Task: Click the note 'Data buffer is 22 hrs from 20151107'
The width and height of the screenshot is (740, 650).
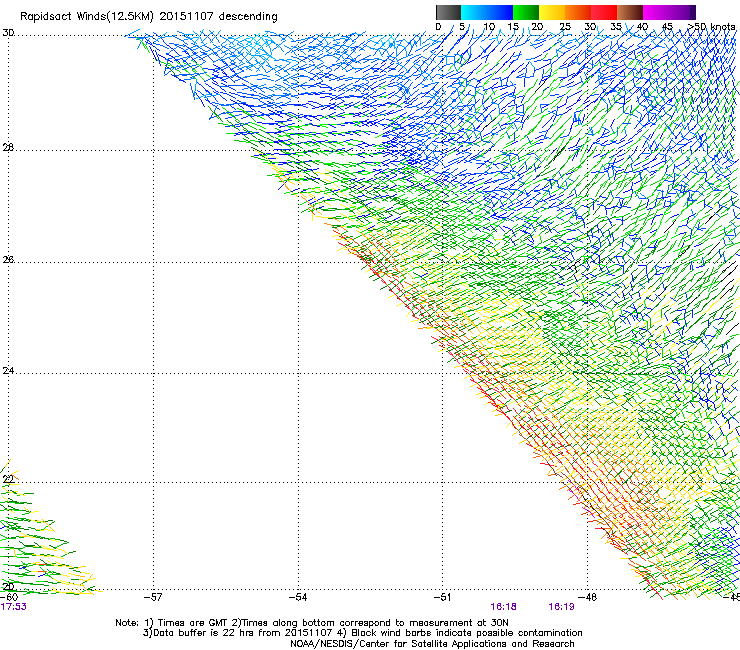Action: 242,633
